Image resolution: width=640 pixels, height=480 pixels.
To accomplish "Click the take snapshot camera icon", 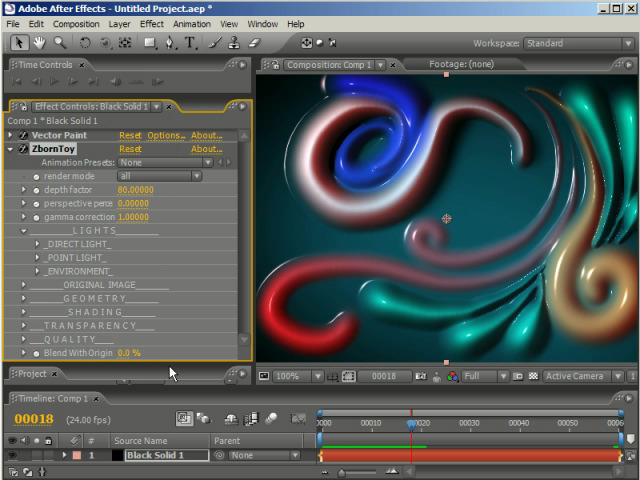I will tap(420, 376).
